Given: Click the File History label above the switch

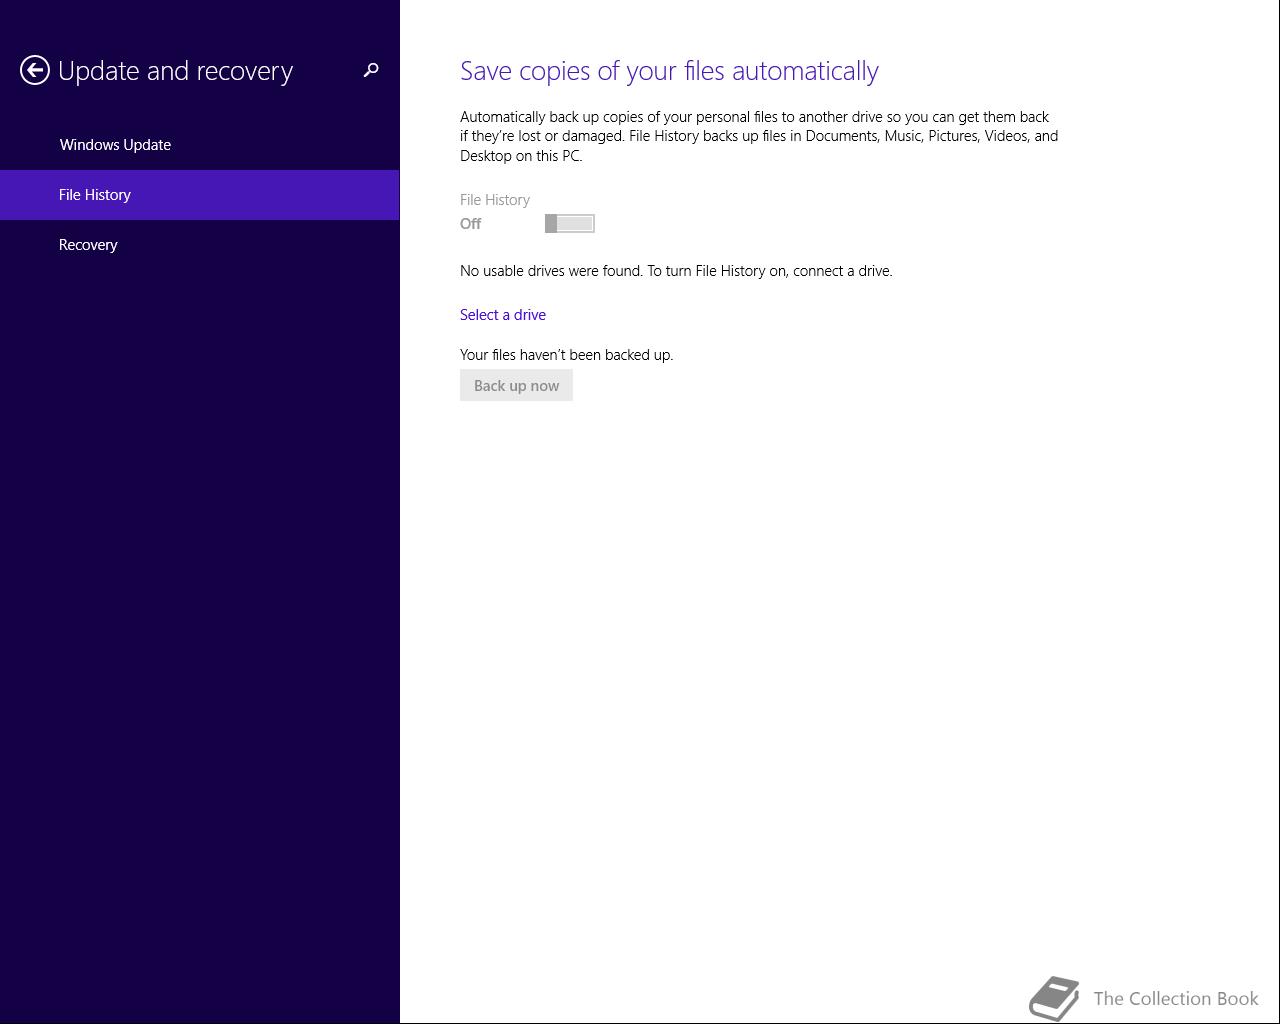Looking at the screenshot, I should pos(495,200).
